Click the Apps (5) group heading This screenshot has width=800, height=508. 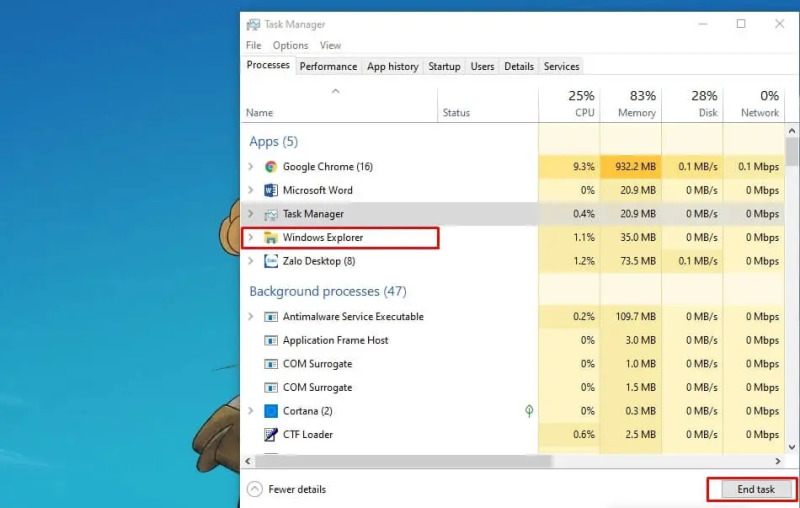click(273, 142)
